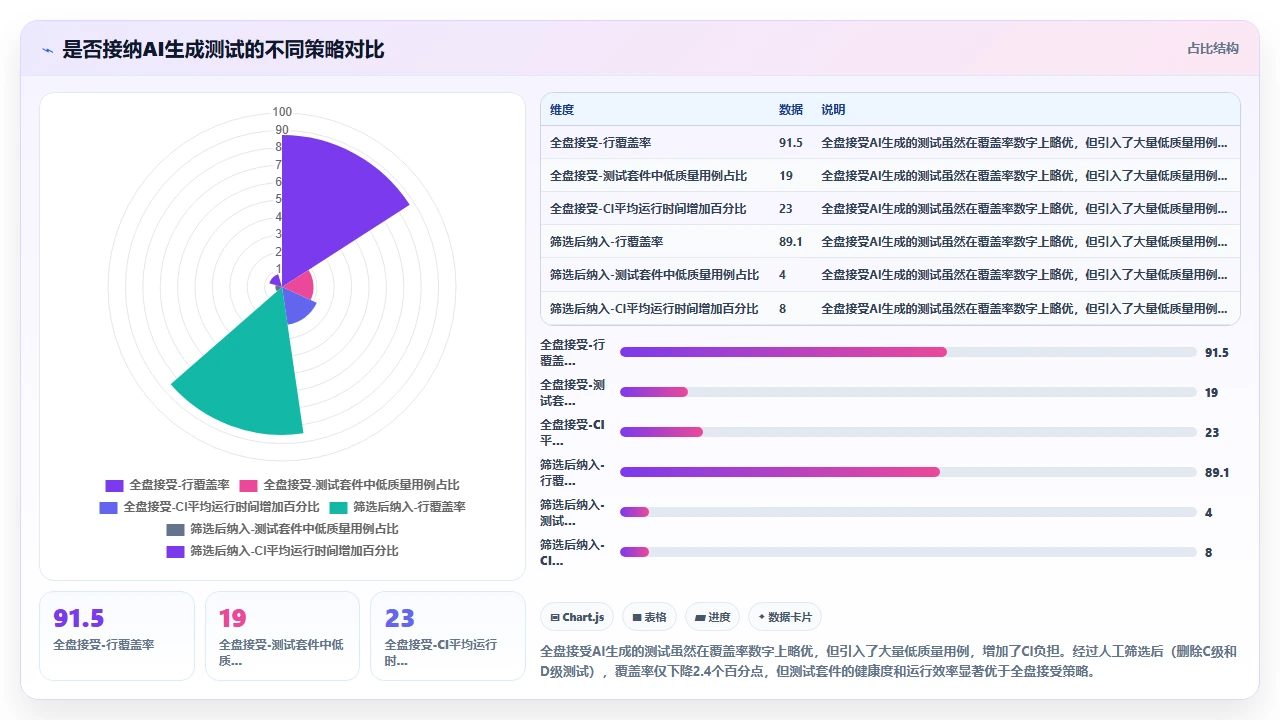
Task: Click the progress bar showing 4
Action: (x=908, y=512)
